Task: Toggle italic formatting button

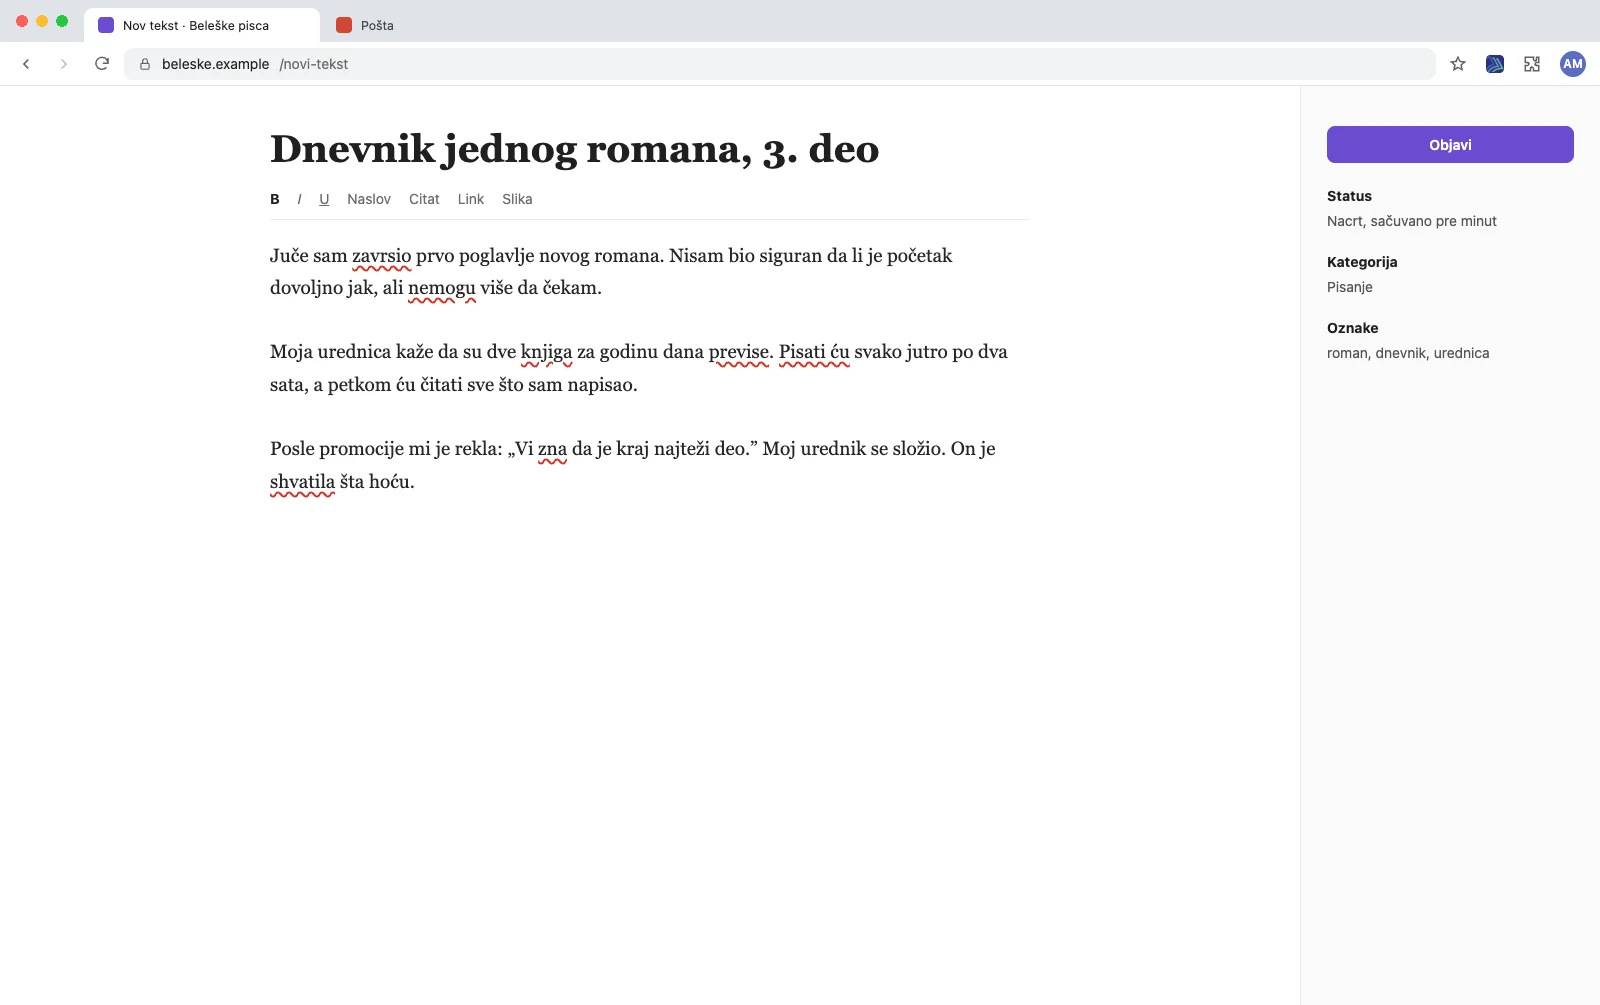Action: pos(299,199)
